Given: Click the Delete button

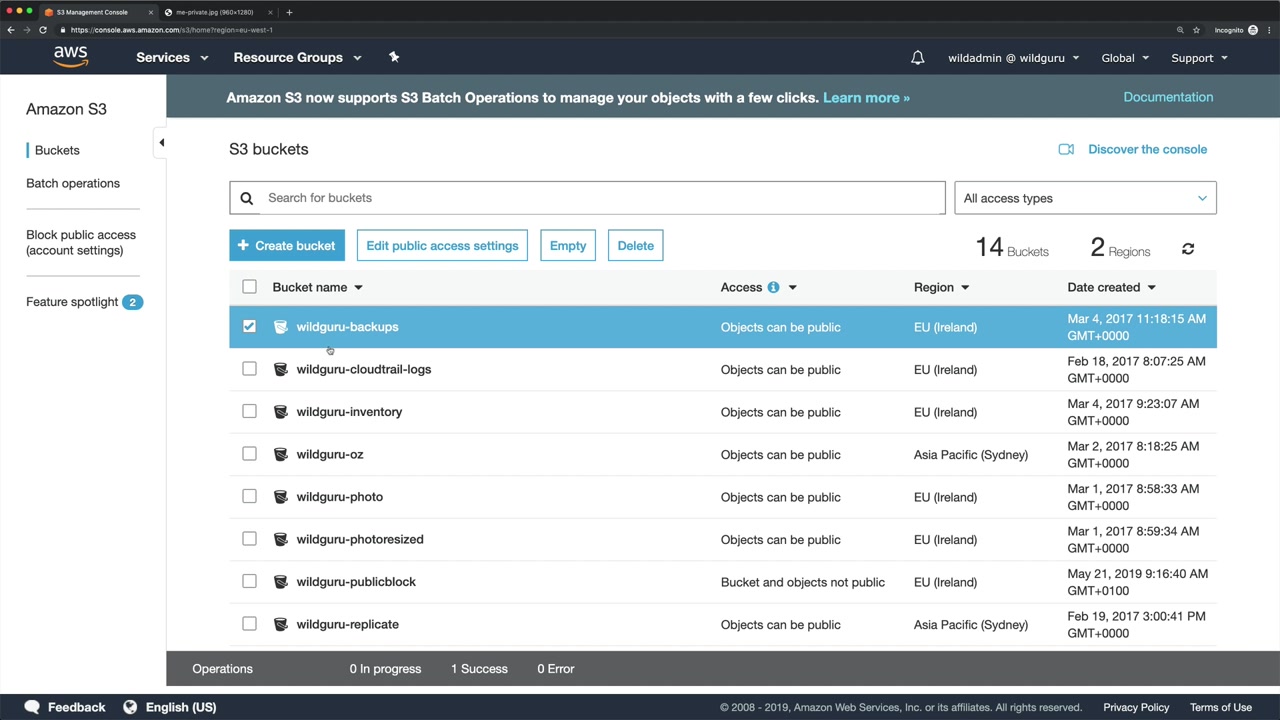Looking at the screenshot, I should 636,245.
